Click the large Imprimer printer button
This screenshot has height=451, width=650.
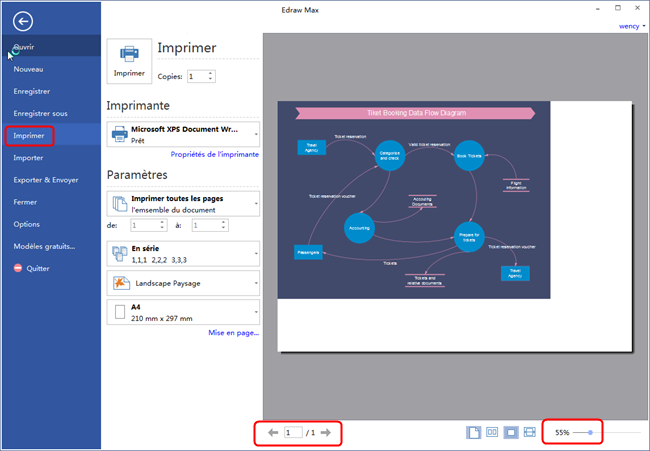pyautogui.click(x=129, y=61)
